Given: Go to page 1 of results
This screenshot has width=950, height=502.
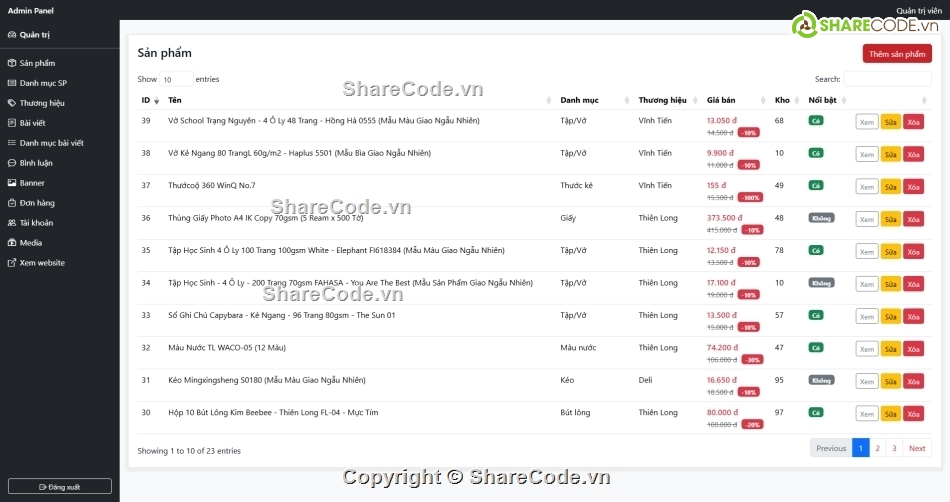Looking at the screenshot, I should pyautogui.click(x=860, y=448).
